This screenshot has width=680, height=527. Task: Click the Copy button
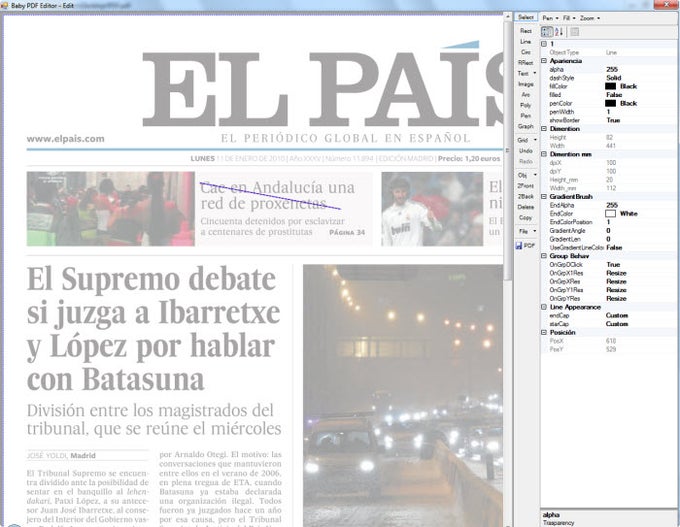(x=526, y=218)
